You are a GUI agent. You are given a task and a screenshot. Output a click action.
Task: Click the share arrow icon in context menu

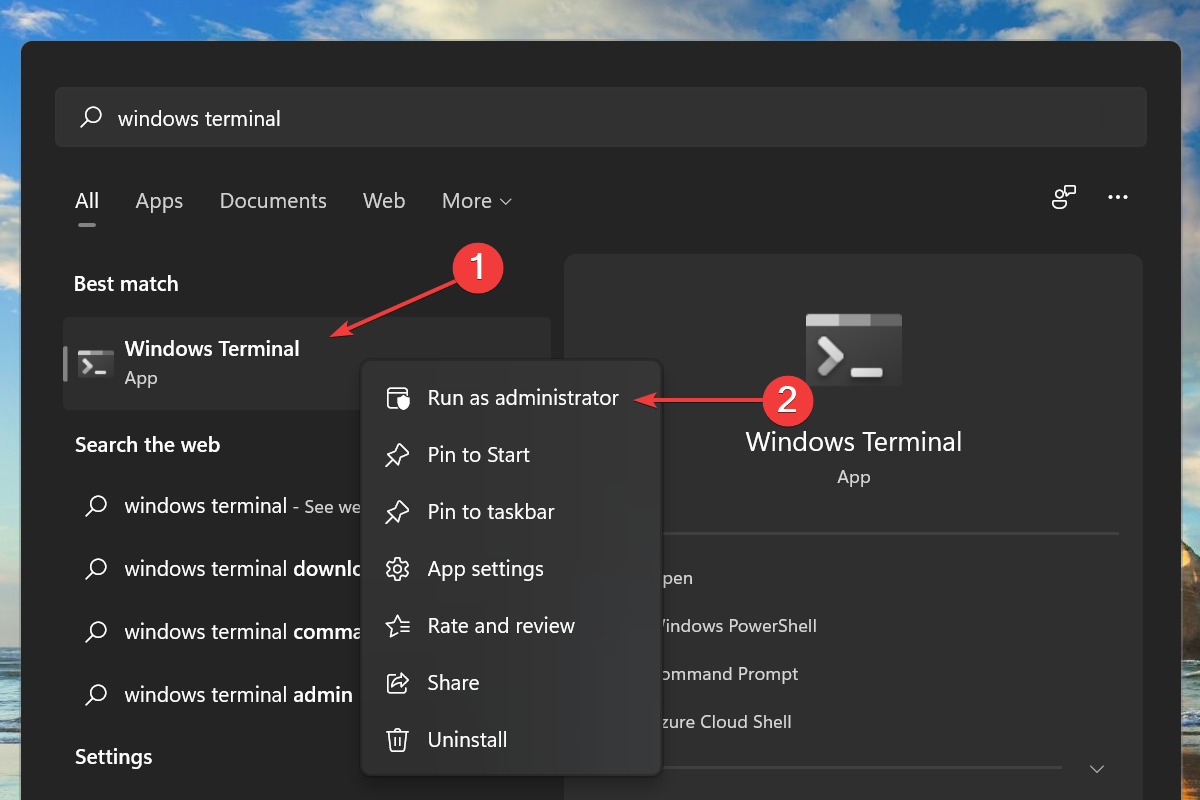(397, 683)
